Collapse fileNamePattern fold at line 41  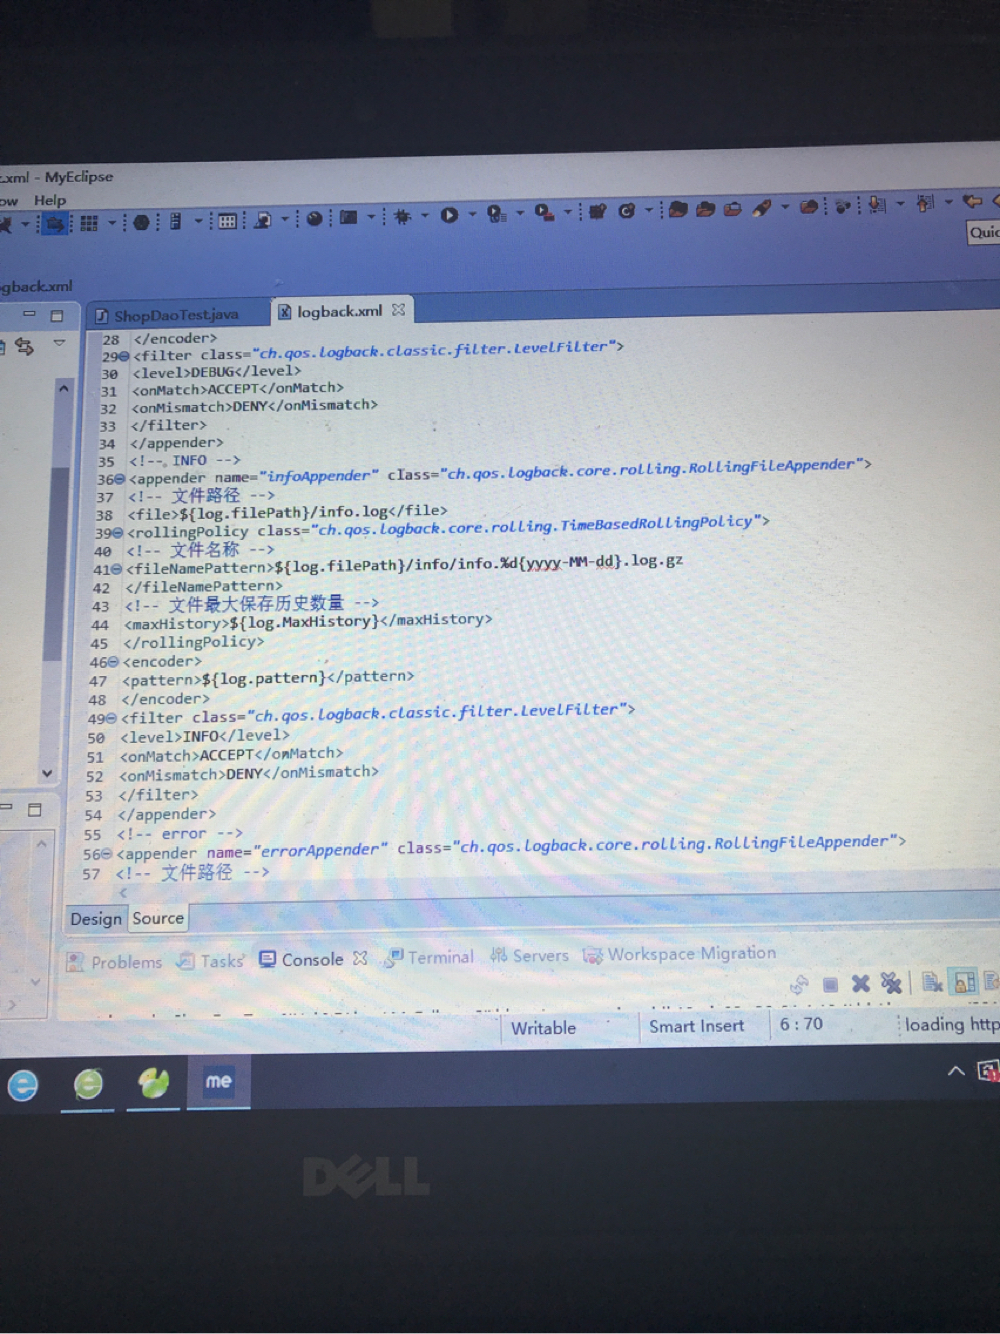click(x=116, y=570)
